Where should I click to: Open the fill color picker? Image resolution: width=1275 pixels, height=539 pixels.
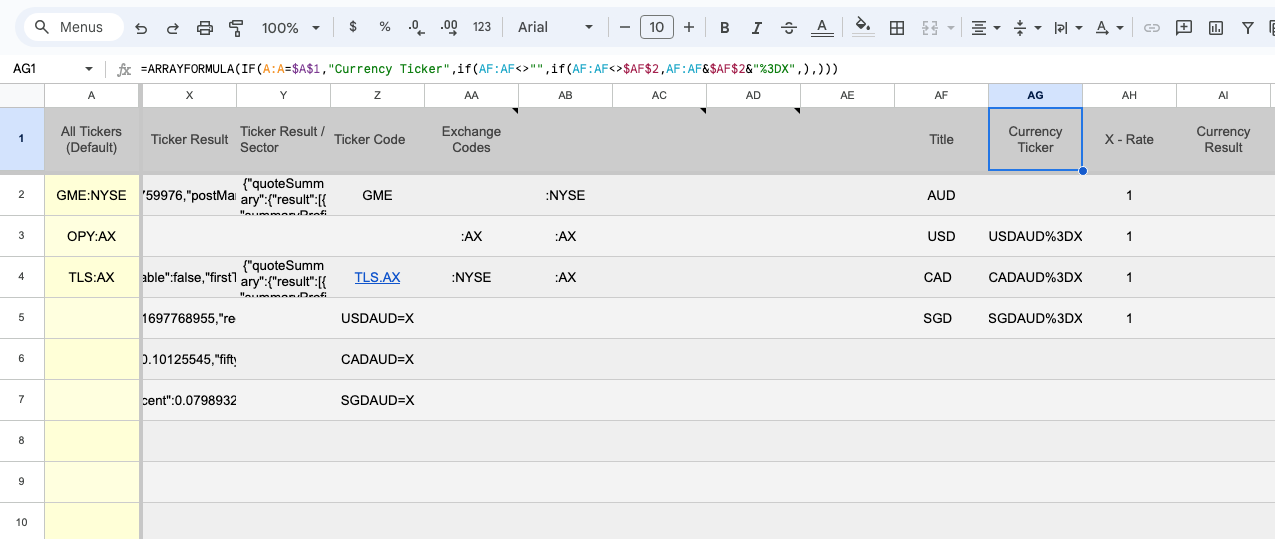coord(863,28)
